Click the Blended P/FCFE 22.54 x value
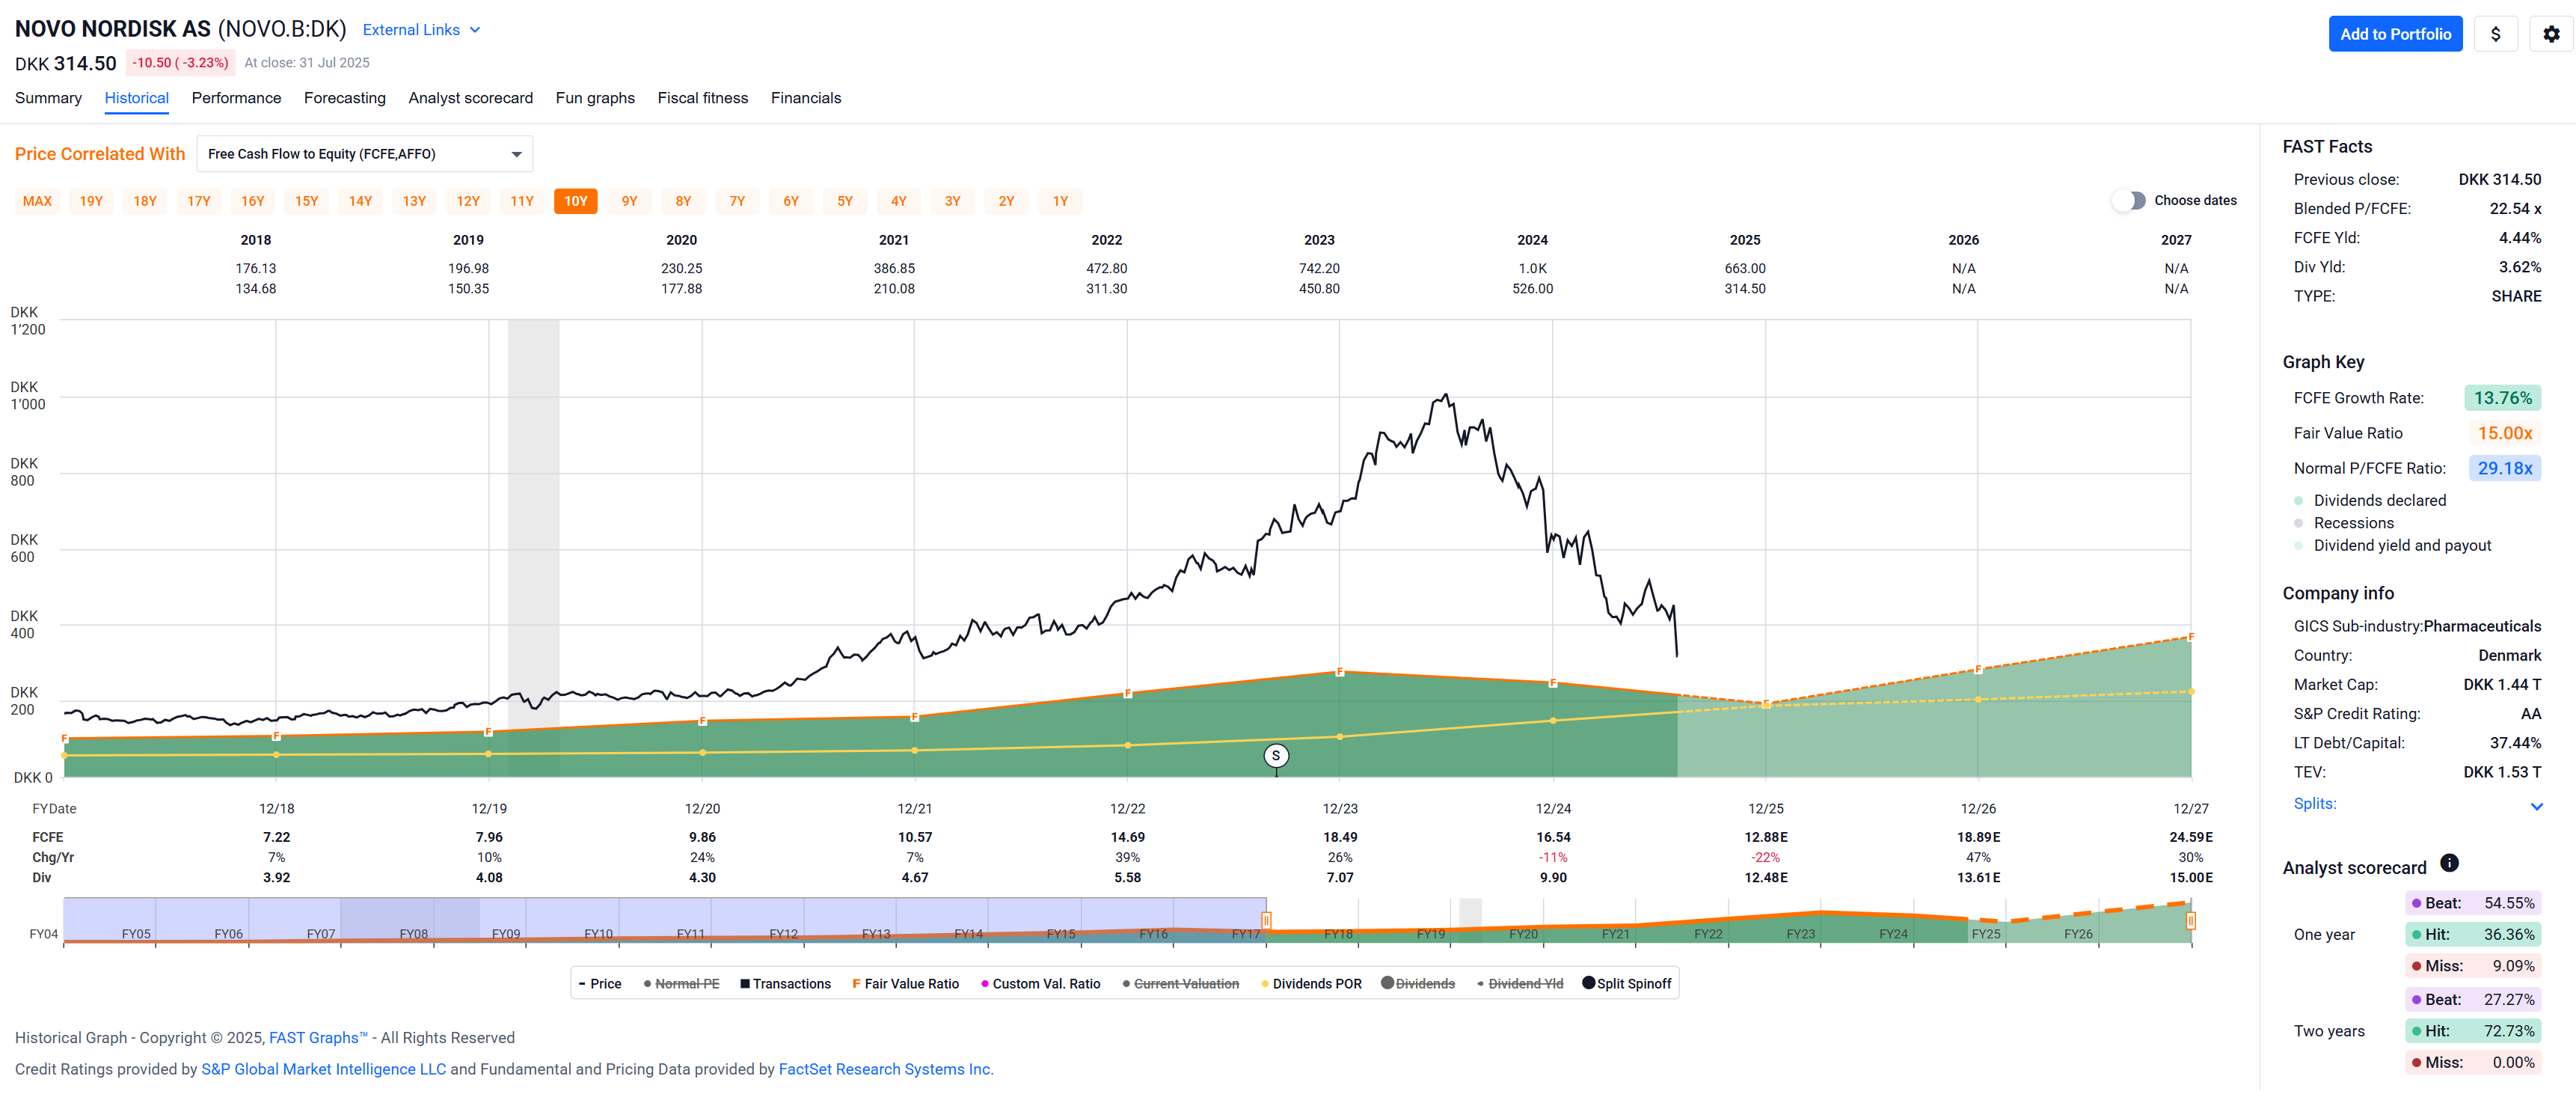 click(2514, 209)
